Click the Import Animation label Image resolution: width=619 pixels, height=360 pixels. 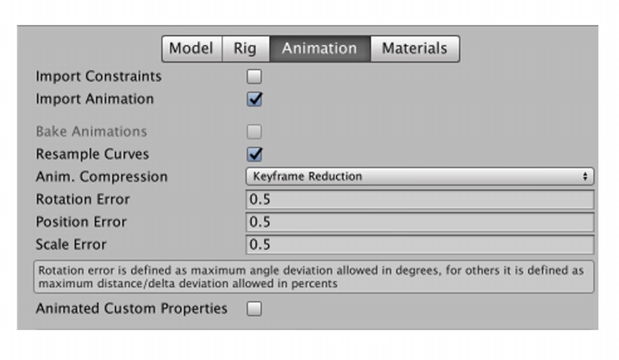coord(95,99)
